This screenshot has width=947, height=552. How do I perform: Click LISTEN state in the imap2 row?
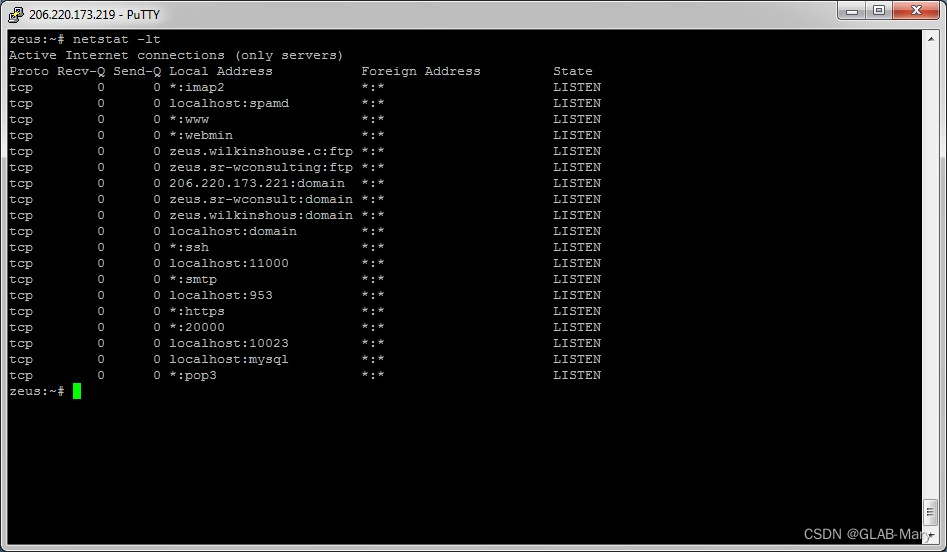point(577,88)
